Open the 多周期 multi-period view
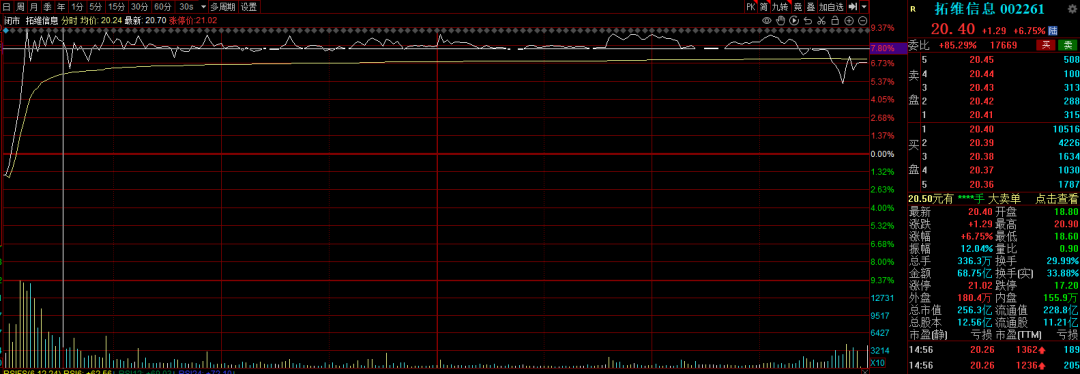The height and width of the screenshot is (374, 1080). (222, 7)
